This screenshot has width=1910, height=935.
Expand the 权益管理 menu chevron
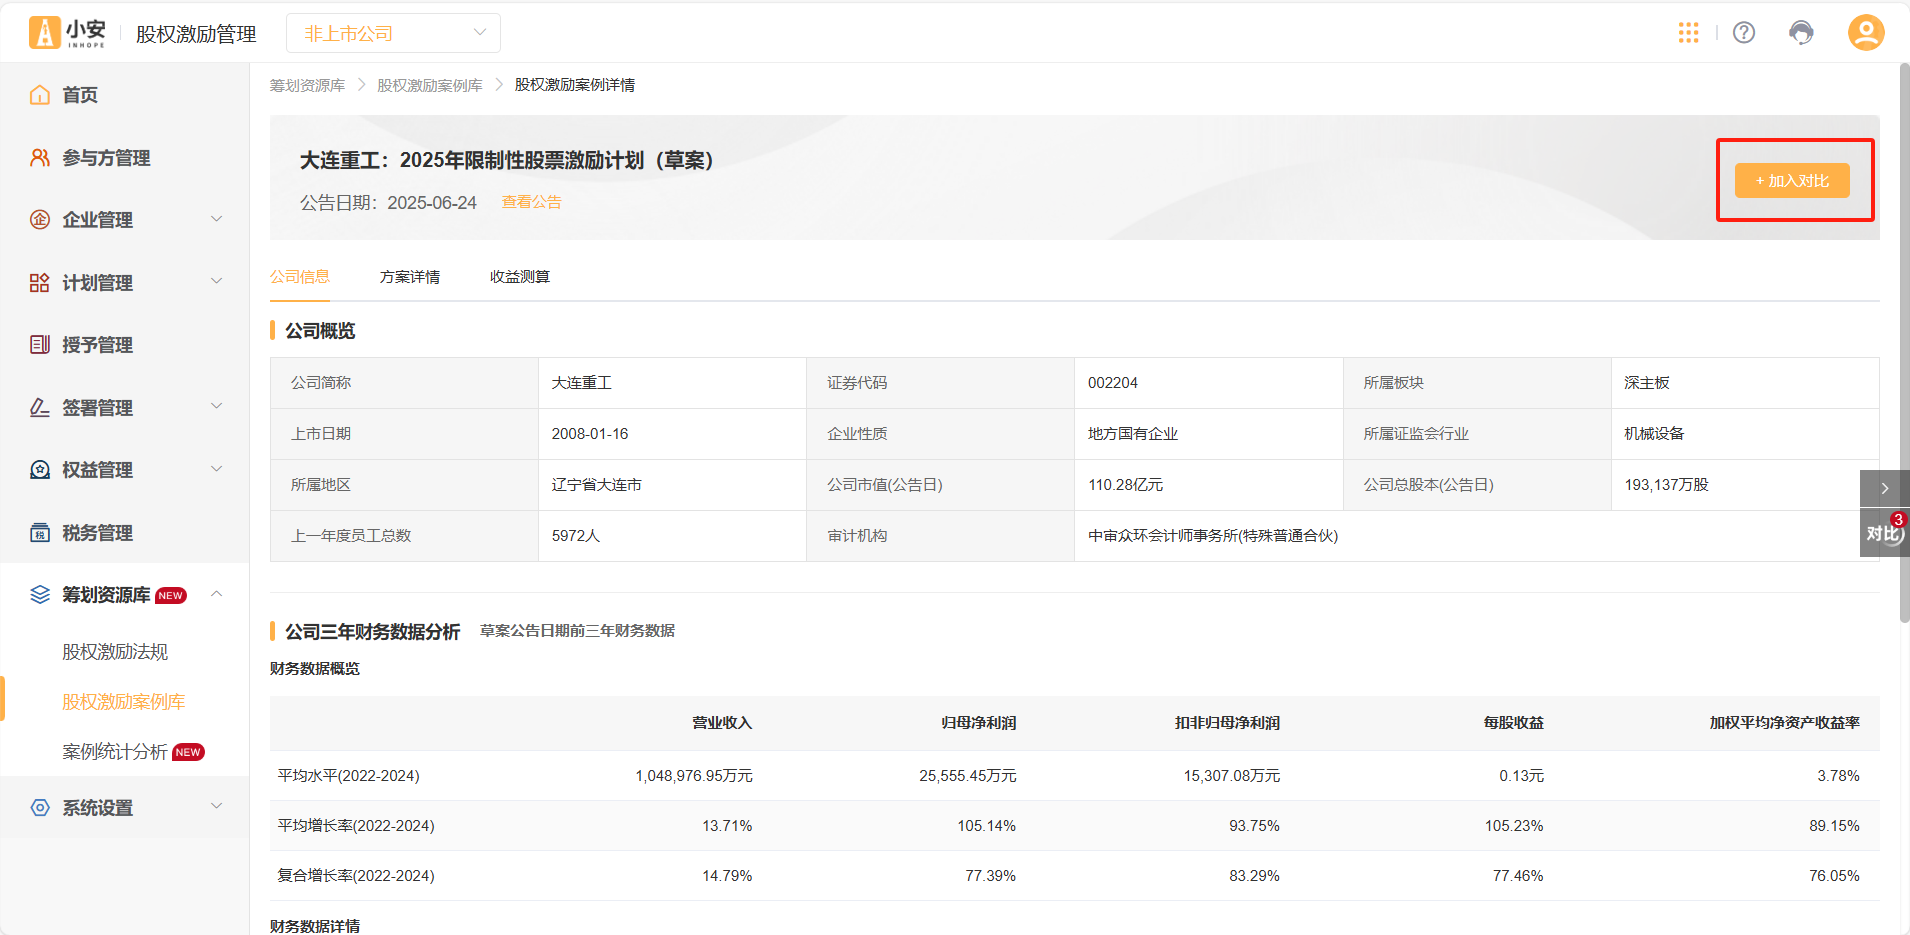pos(216,469)
